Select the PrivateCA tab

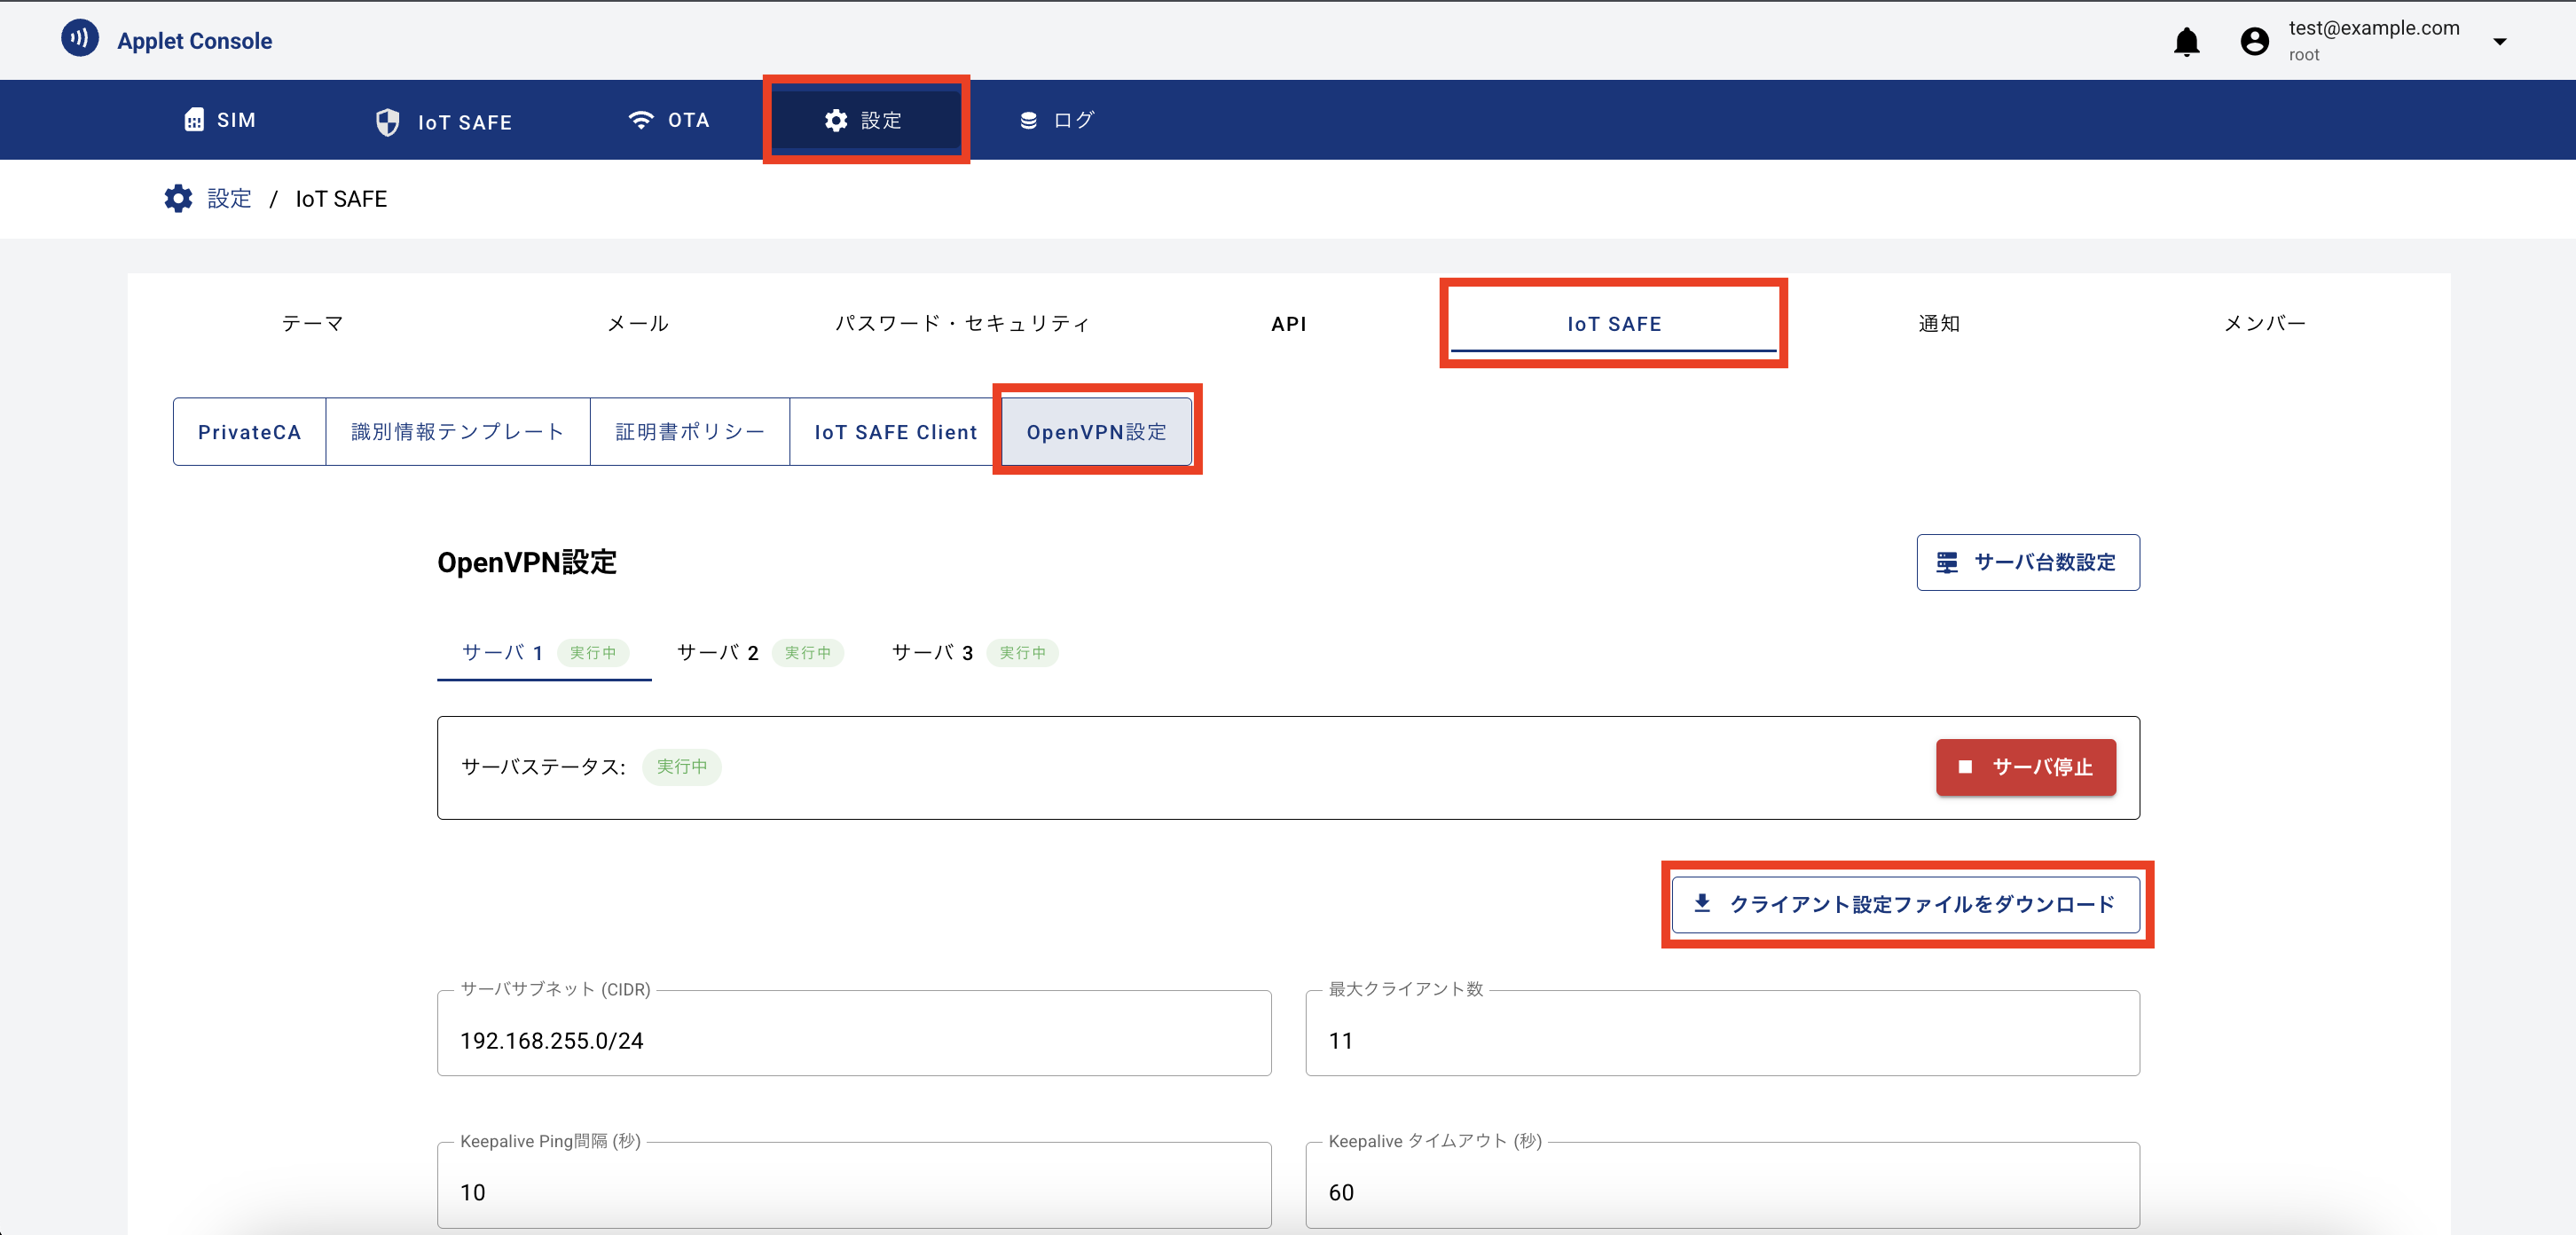[x=249, y=431]
